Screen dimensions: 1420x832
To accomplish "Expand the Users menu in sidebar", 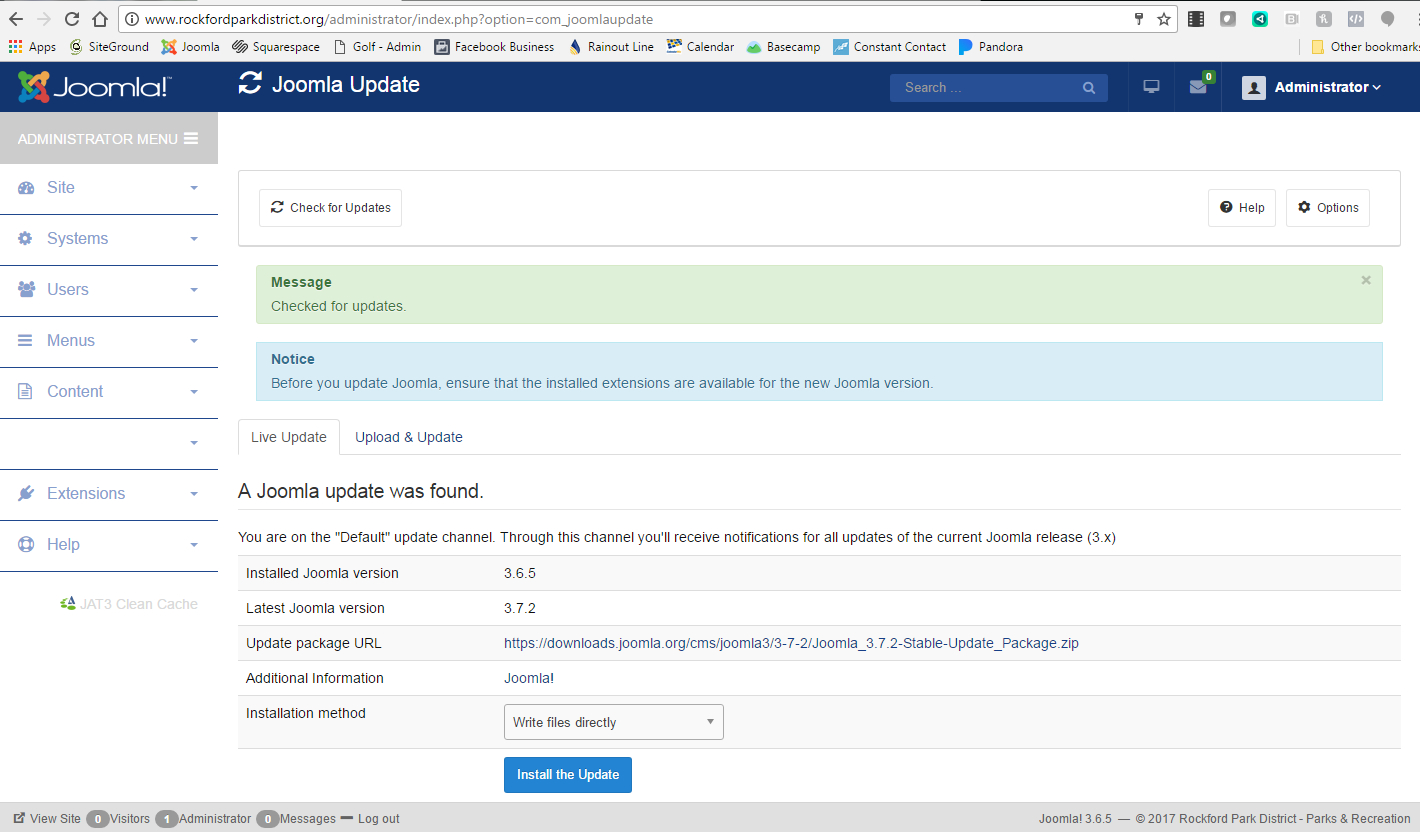I will click(x=109, y=290).
